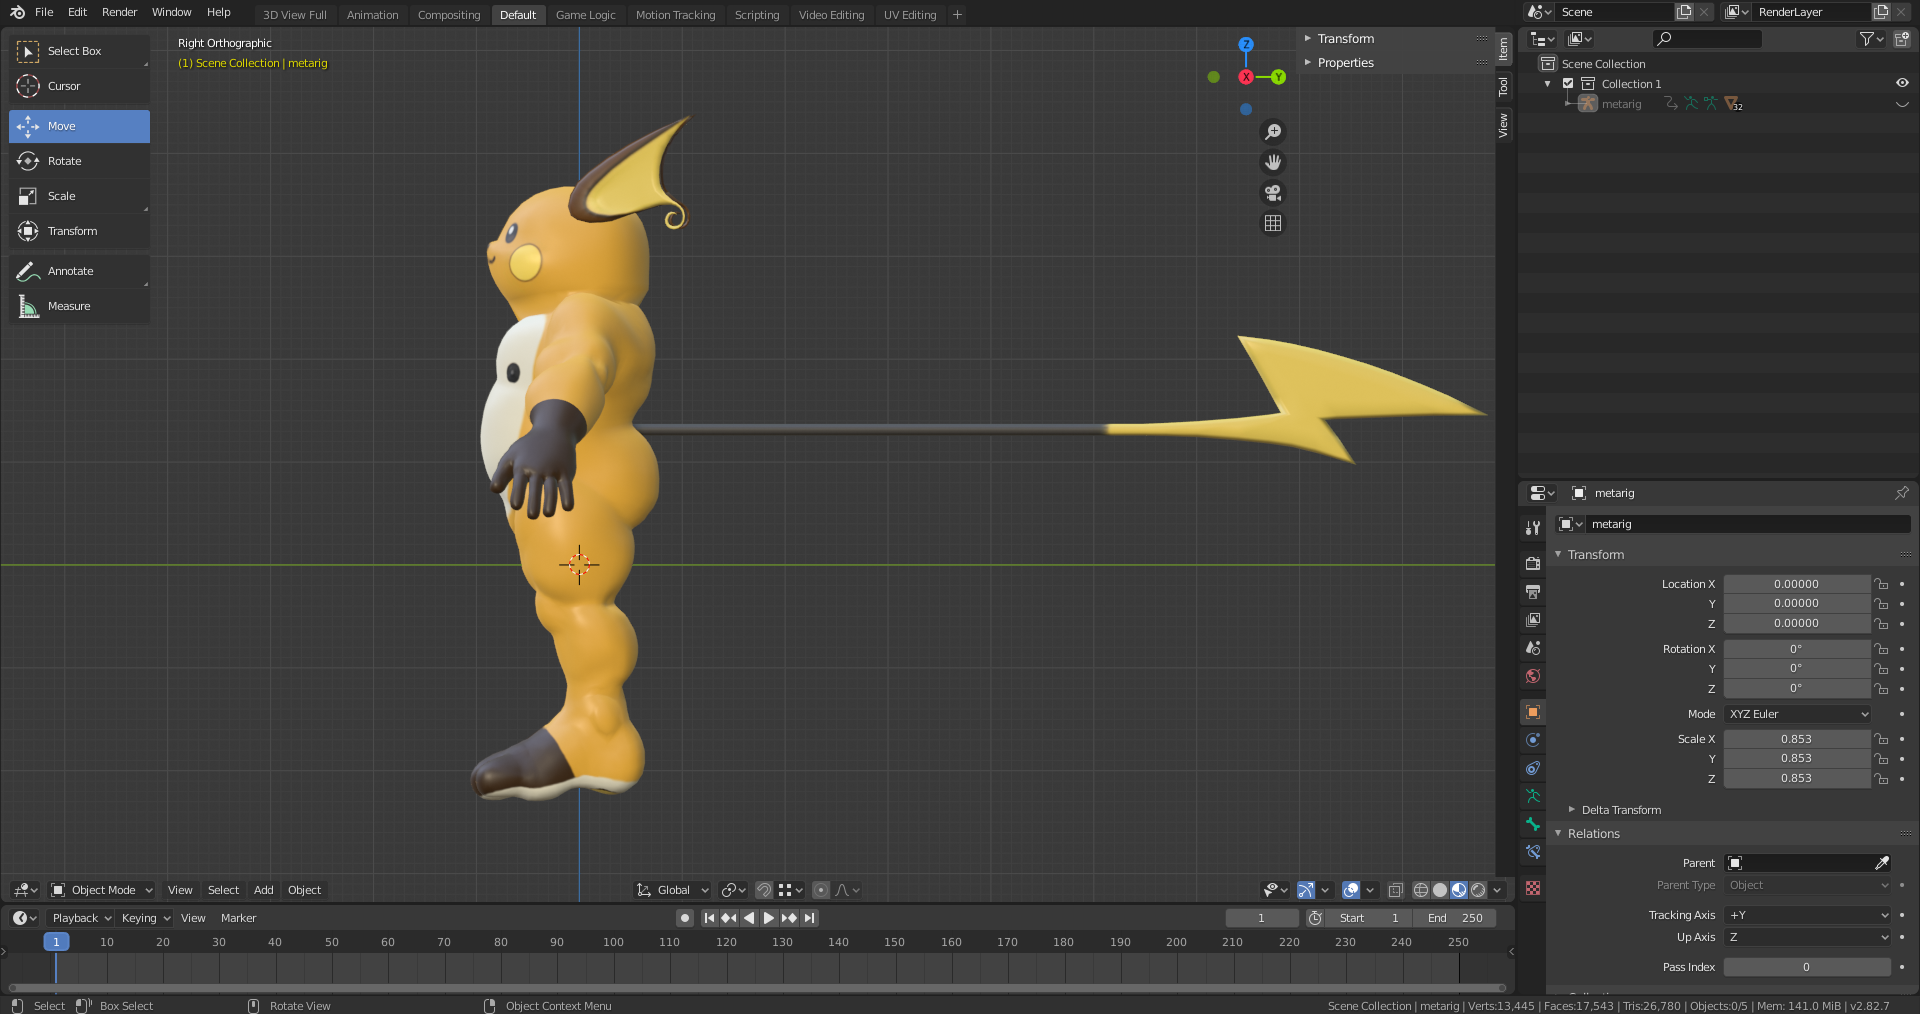Pin the metarig properties context
This screenshot has height=1014, width=1920.
tap(1901, 493)
